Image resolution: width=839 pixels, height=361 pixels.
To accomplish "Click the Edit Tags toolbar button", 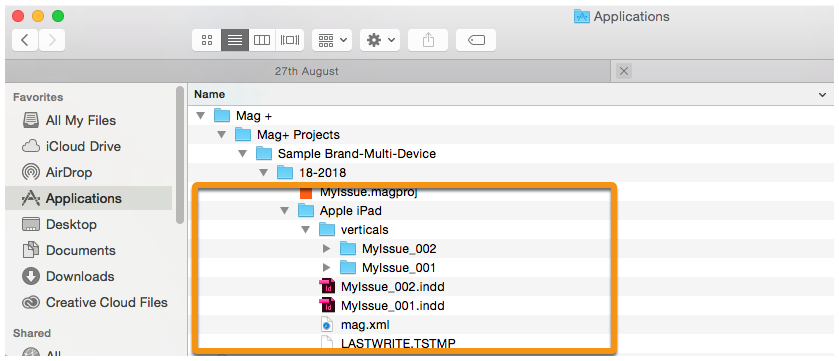I will pos(476,40).
